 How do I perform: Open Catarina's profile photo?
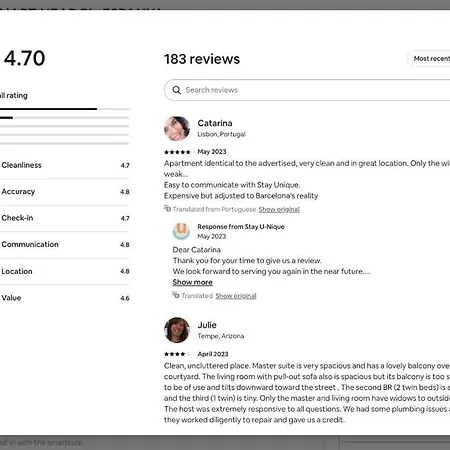coord(177,128)
